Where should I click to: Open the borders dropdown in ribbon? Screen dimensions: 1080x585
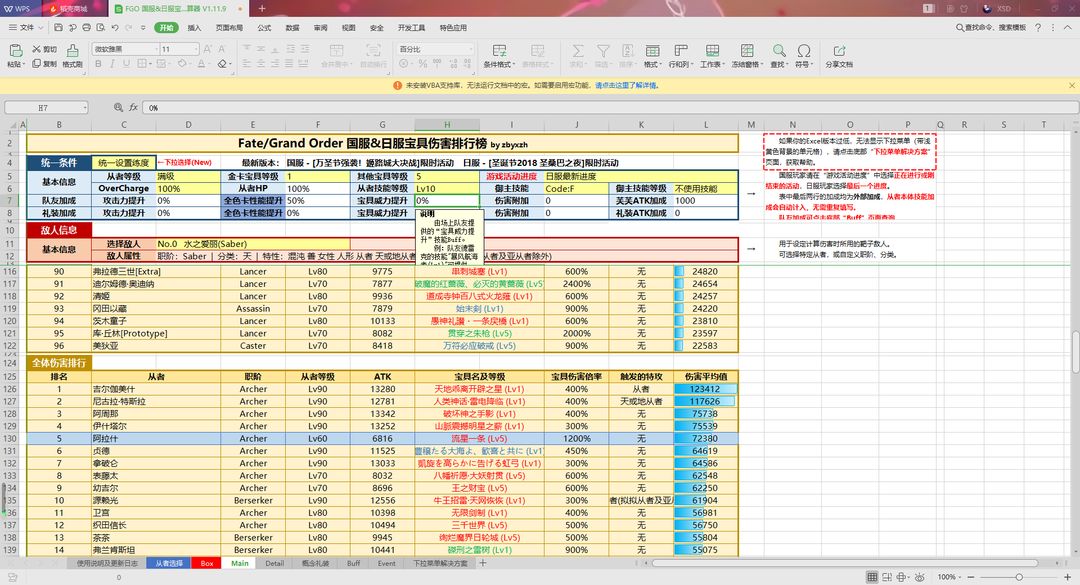(x=149, y=63)
